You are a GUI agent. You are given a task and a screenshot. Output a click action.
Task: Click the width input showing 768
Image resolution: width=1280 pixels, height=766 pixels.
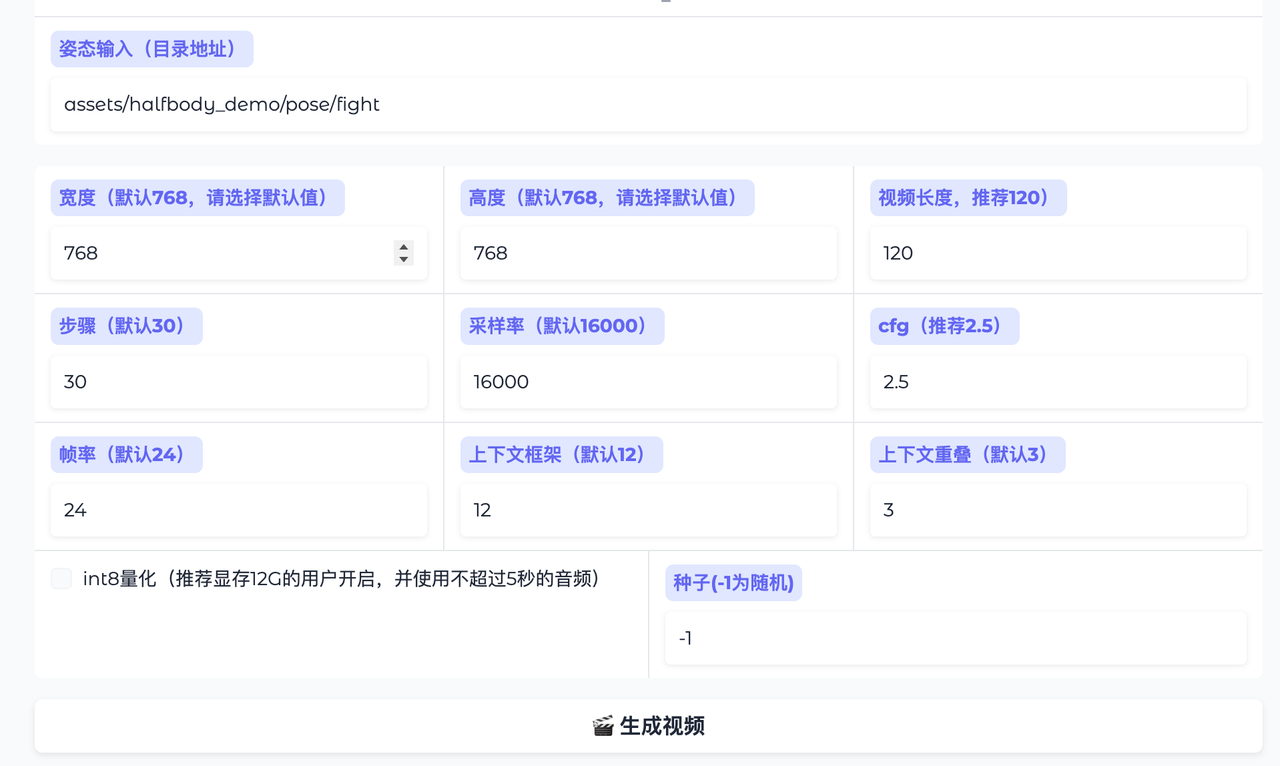tap(220, 253)
